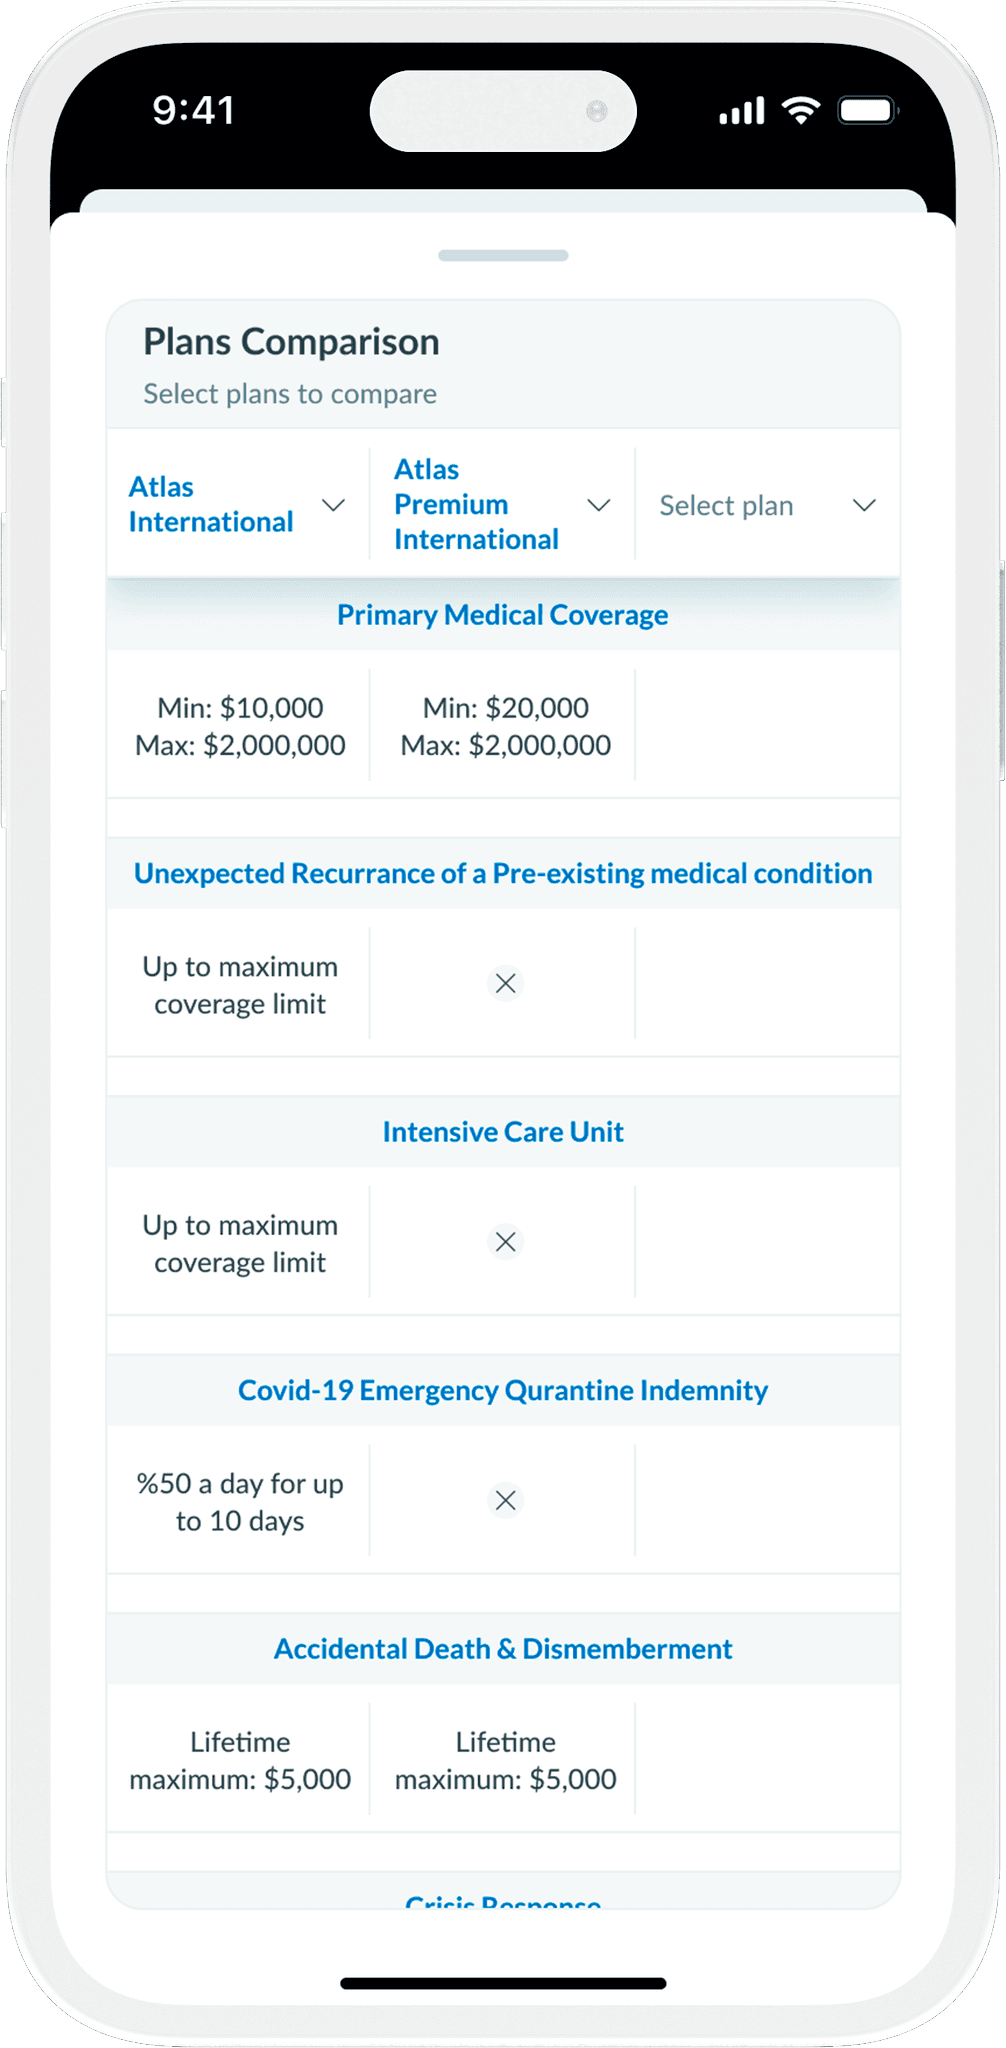Tap the cellular signal bars icon
Screen dimensions: 1006x2048
(x=741, y=111)
